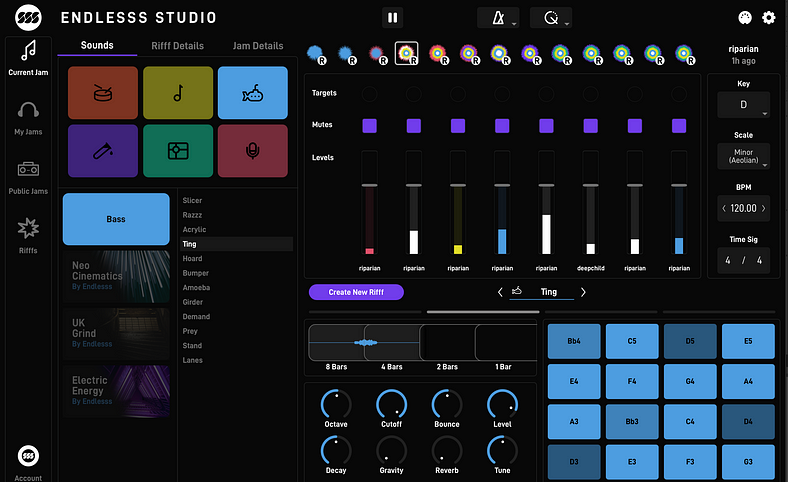
Task: Open UK Grind sound pack
Action: coord(116,334)
